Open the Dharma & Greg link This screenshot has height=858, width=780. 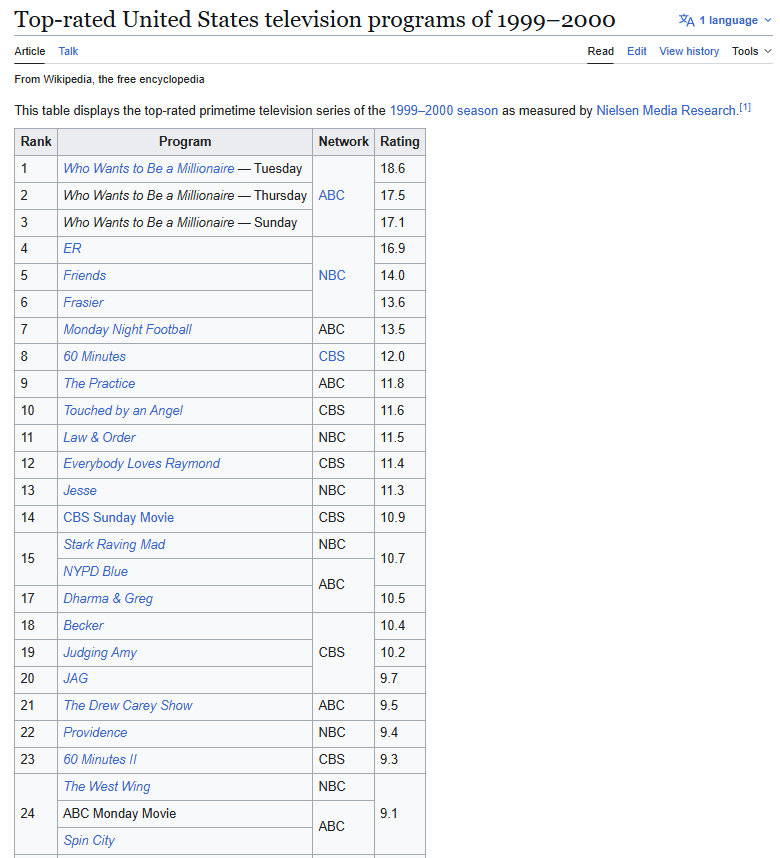point(108,599)
